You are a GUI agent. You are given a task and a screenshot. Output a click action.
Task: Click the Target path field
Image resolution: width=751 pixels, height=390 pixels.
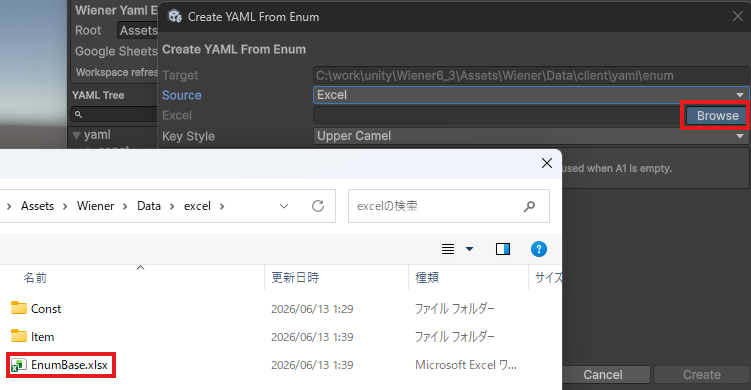[531, 75]
